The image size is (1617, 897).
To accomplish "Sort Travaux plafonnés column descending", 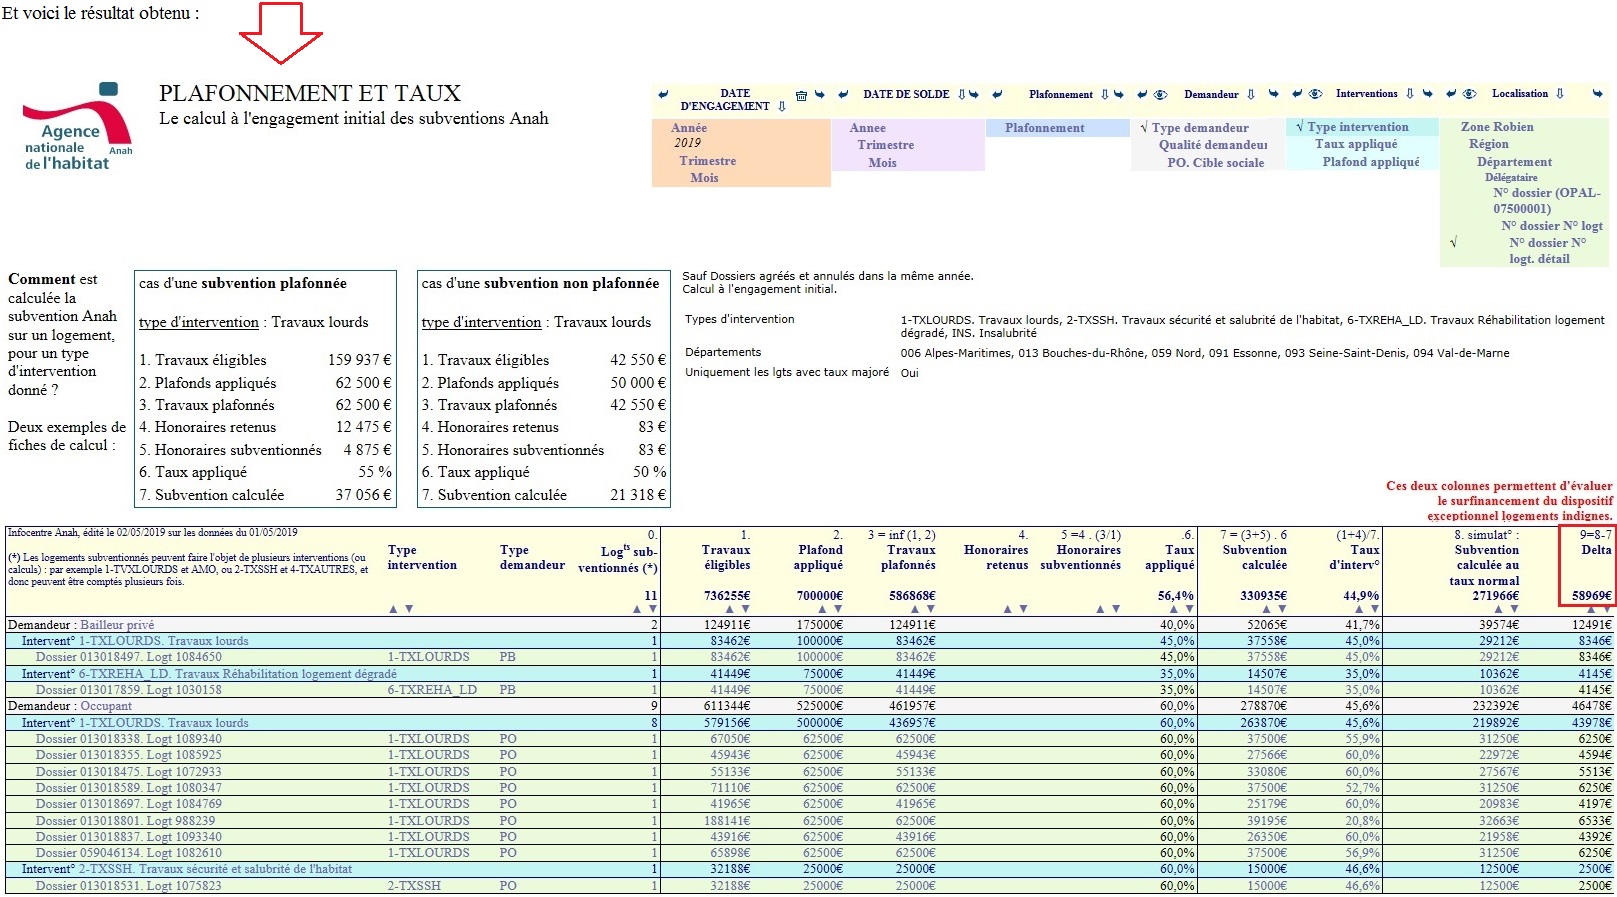I will [x=931, y=609].
